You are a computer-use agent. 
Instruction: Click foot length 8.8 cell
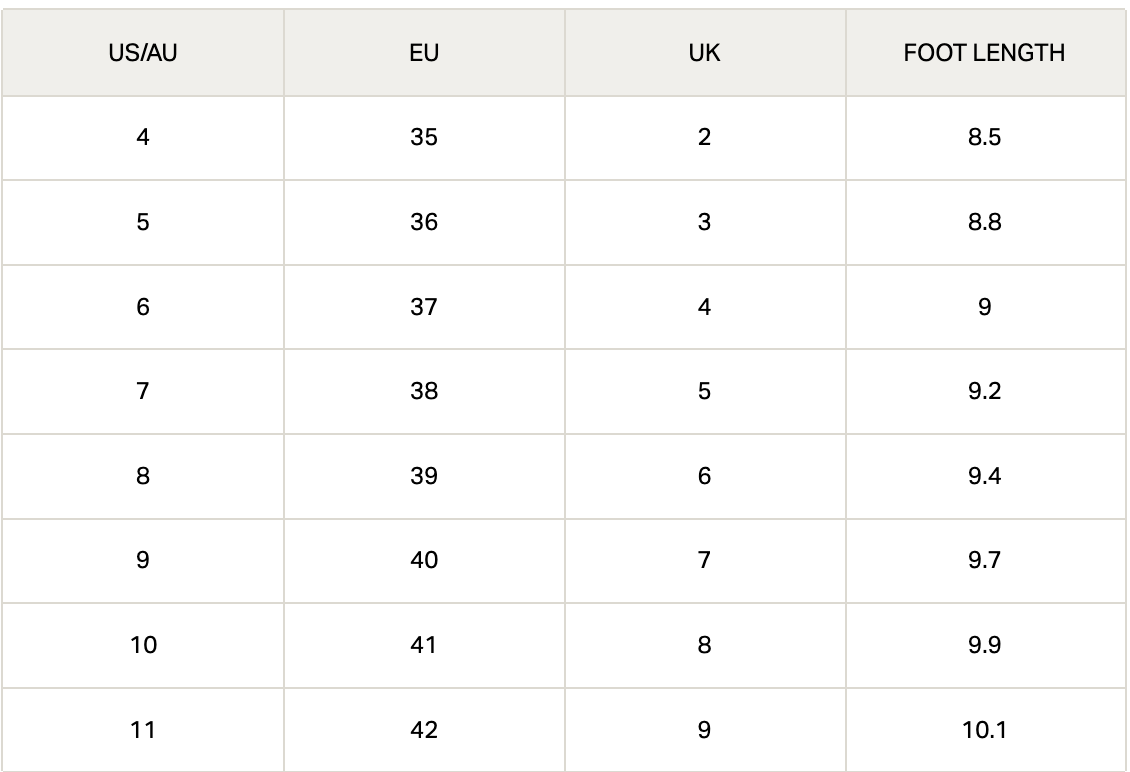pos(985,222)
